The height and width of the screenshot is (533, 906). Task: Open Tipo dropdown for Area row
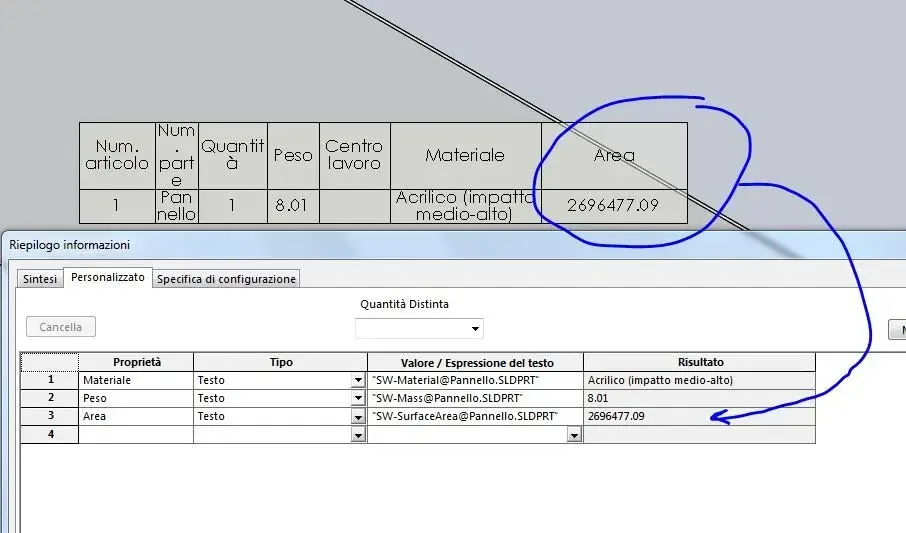pos(358,416)
